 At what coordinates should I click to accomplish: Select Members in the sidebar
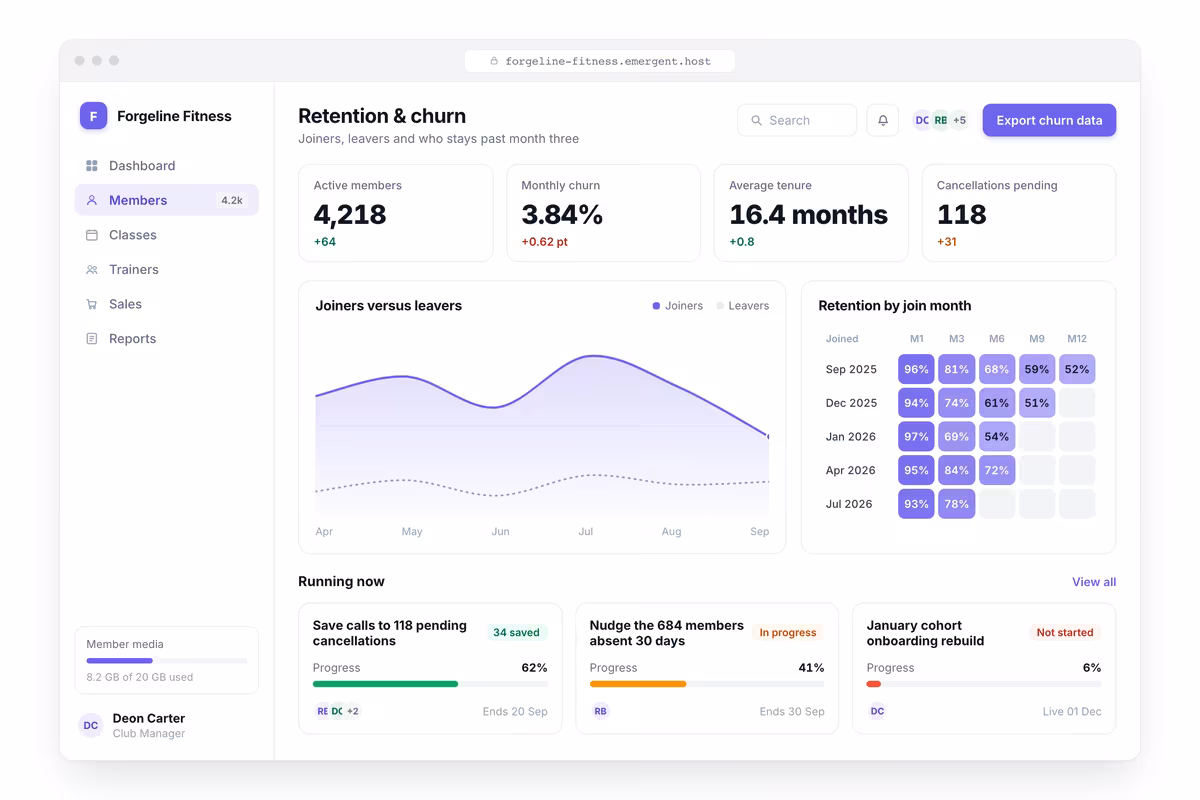pos(167,200)
